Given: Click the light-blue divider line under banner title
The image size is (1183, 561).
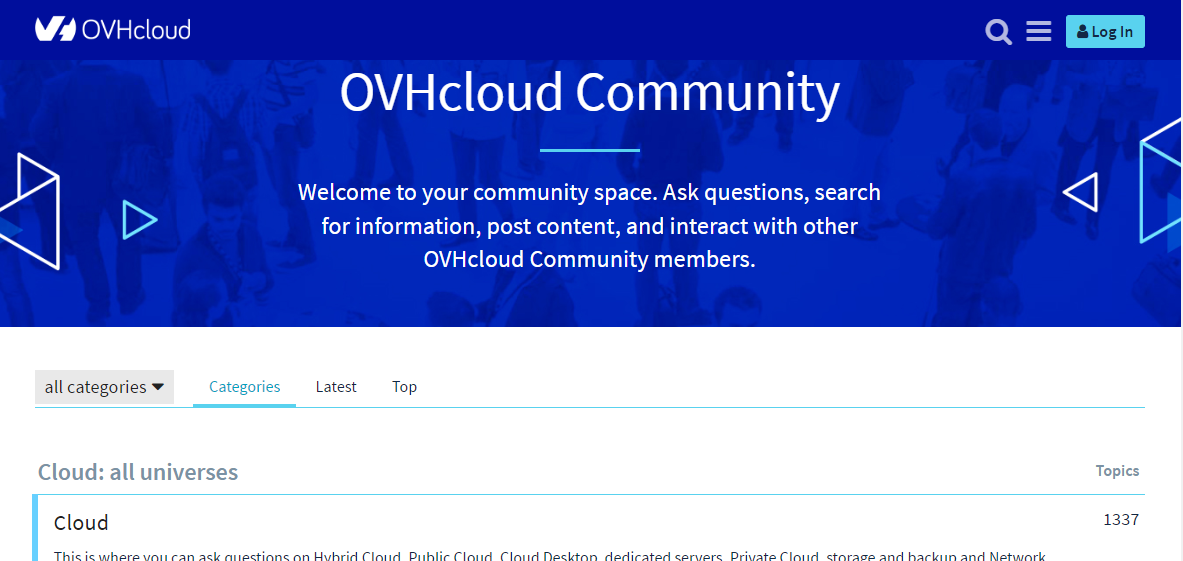Looking at the screenshot, I should click(589, 150).
